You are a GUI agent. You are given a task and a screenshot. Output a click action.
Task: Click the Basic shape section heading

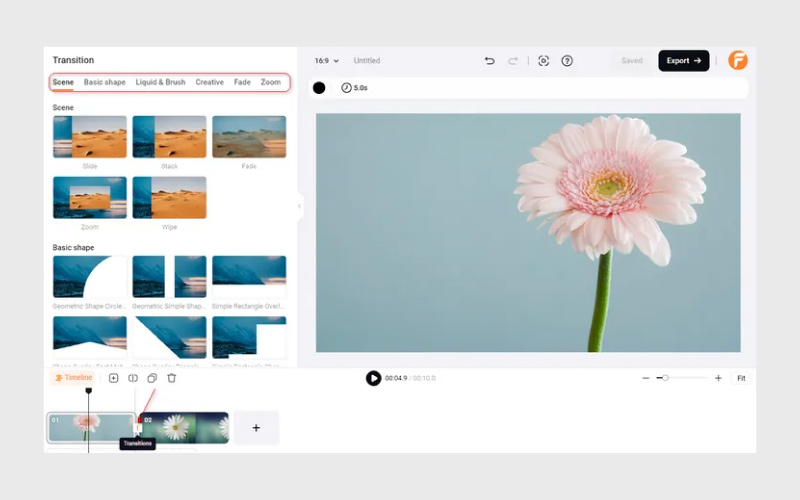pyautogui.click(x=73, y=247)
